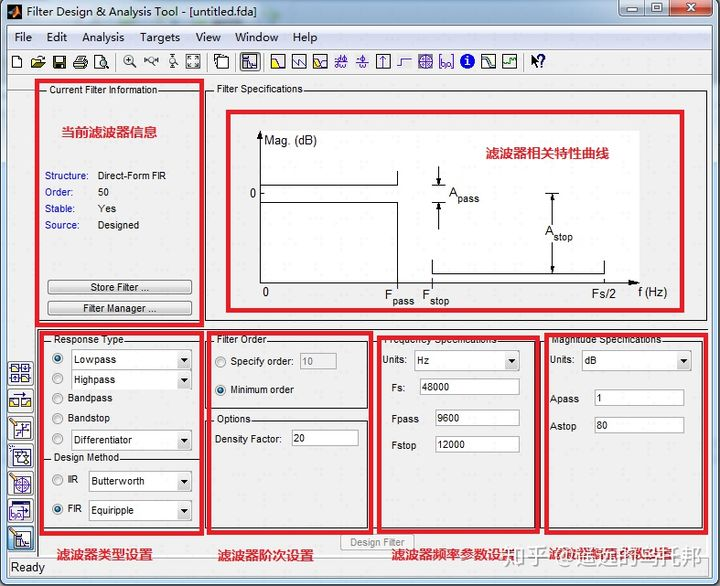This screenshot has width=720, height=586.
Task: Expand the Highpass type dropdown
Action: point(184,380)
